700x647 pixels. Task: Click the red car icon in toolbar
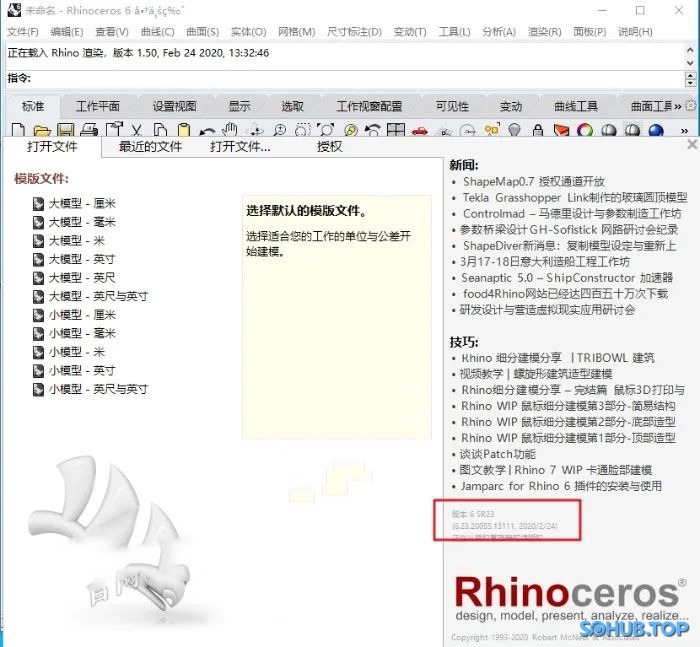tap(421, 130)
